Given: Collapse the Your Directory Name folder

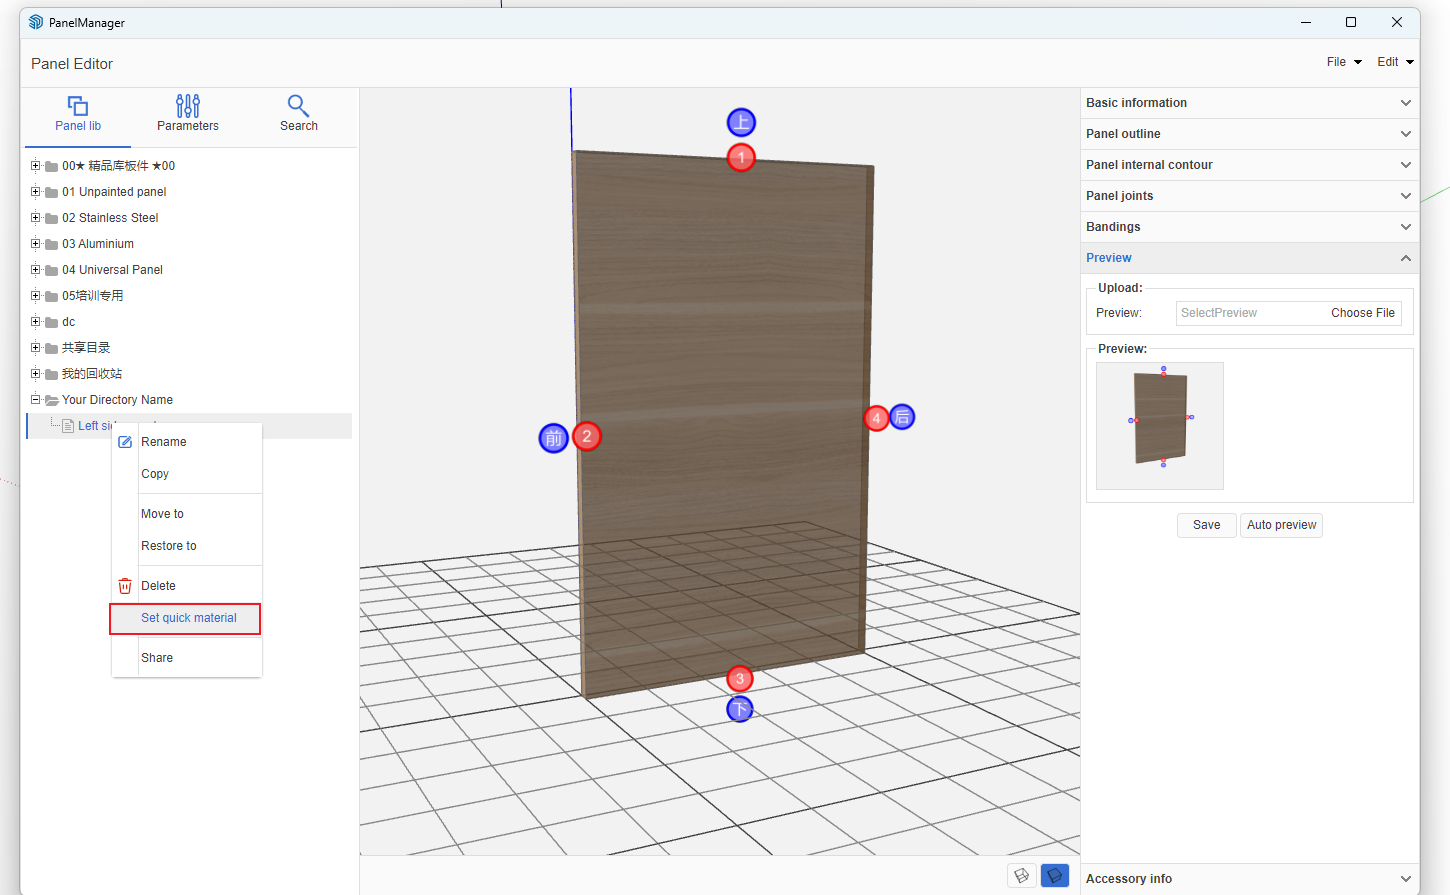Looking at the screenshot, I should pos(36,400).
